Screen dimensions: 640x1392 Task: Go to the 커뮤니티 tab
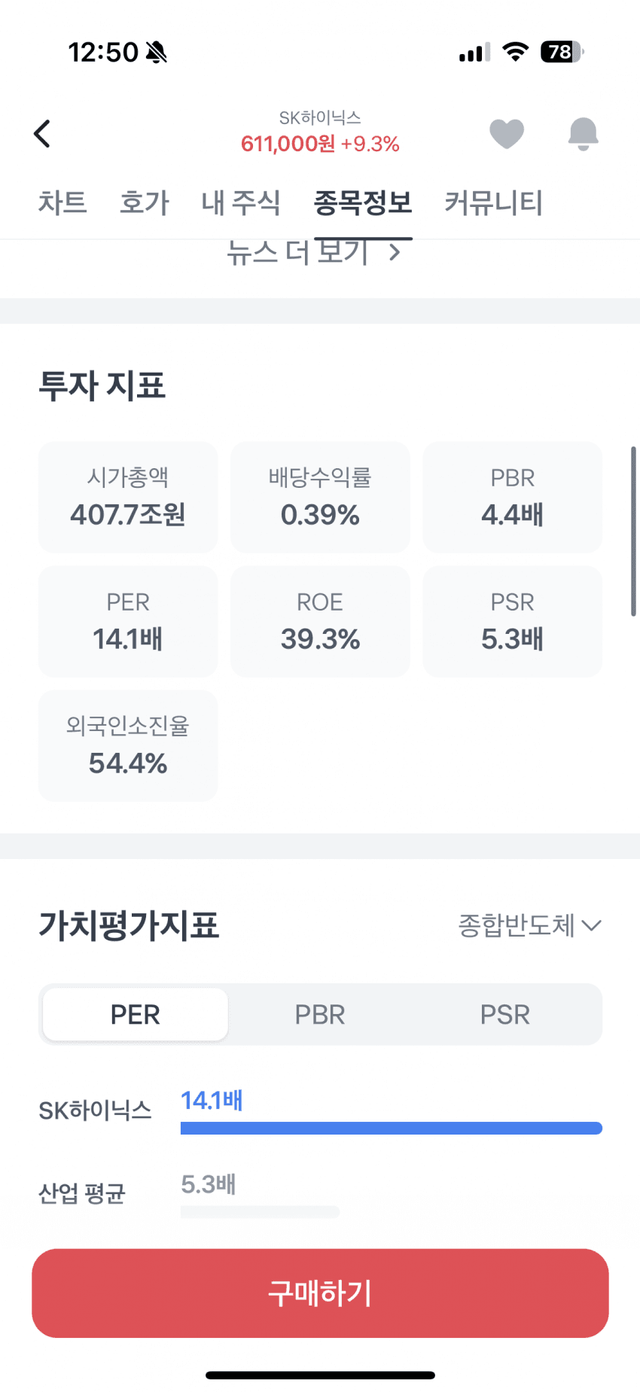[x=493, y=203]
